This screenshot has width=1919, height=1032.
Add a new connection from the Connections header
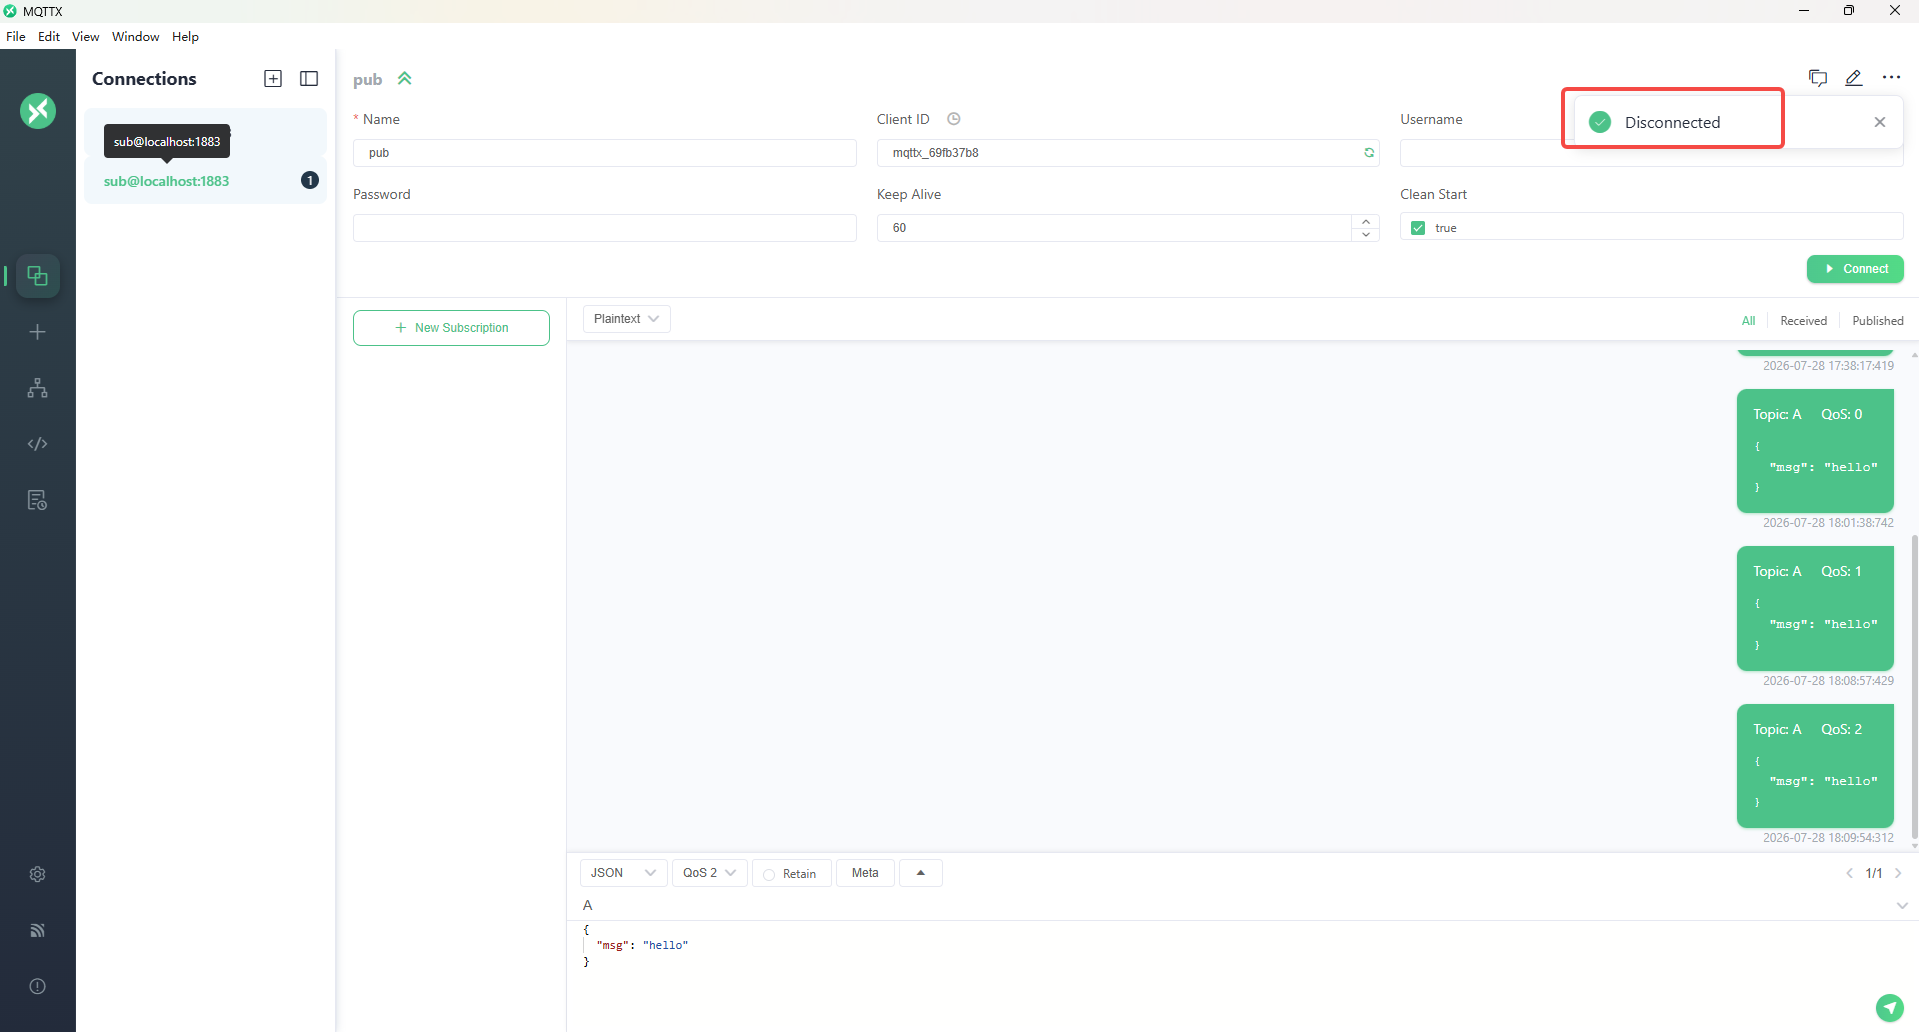tap(273, 79)
